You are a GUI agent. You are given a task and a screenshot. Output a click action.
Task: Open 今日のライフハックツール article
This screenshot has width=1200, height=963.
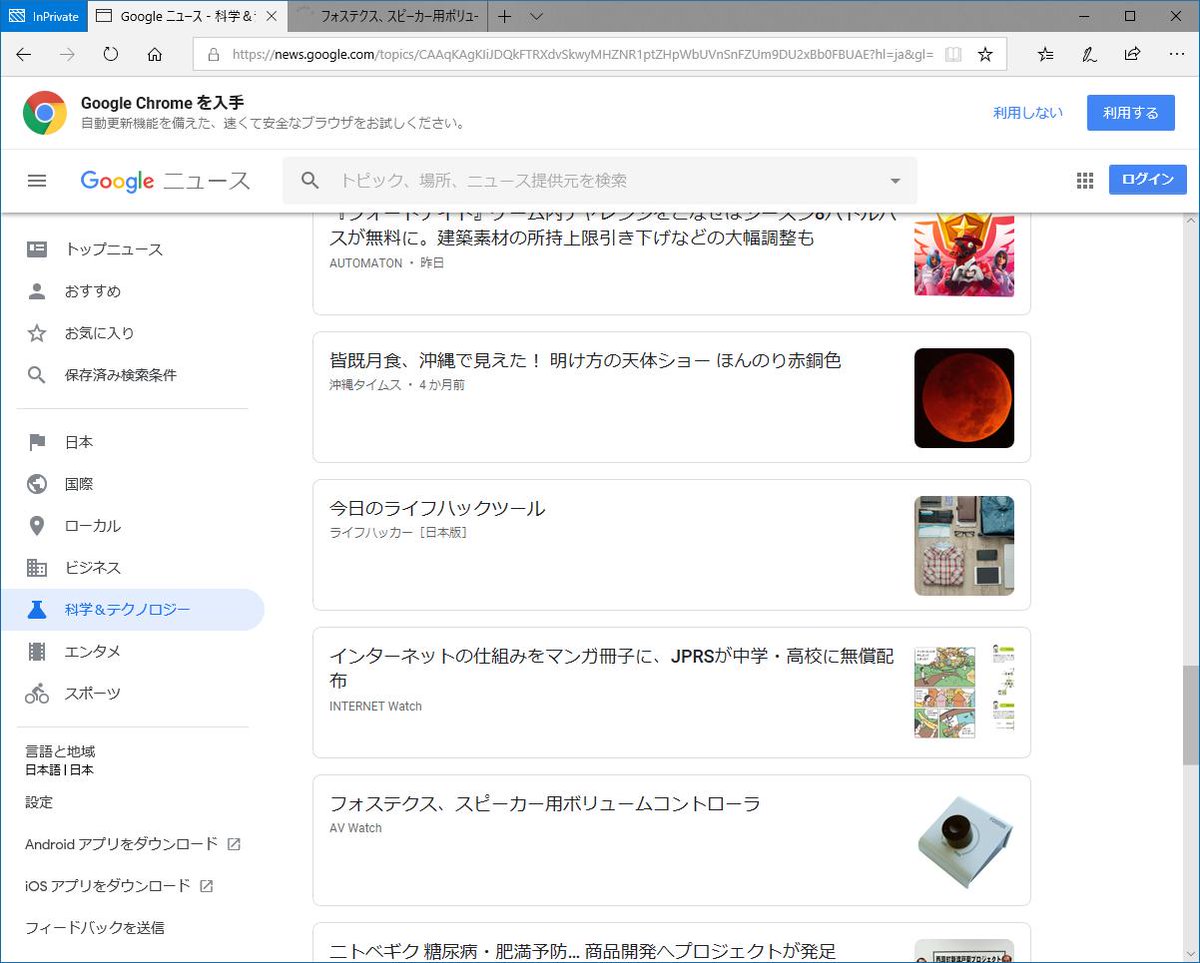[x=437, y=508]
